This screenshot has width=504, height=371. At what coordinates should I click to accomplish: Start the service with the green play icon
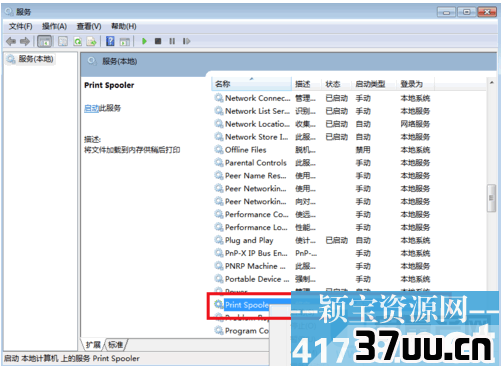[144, 41]
